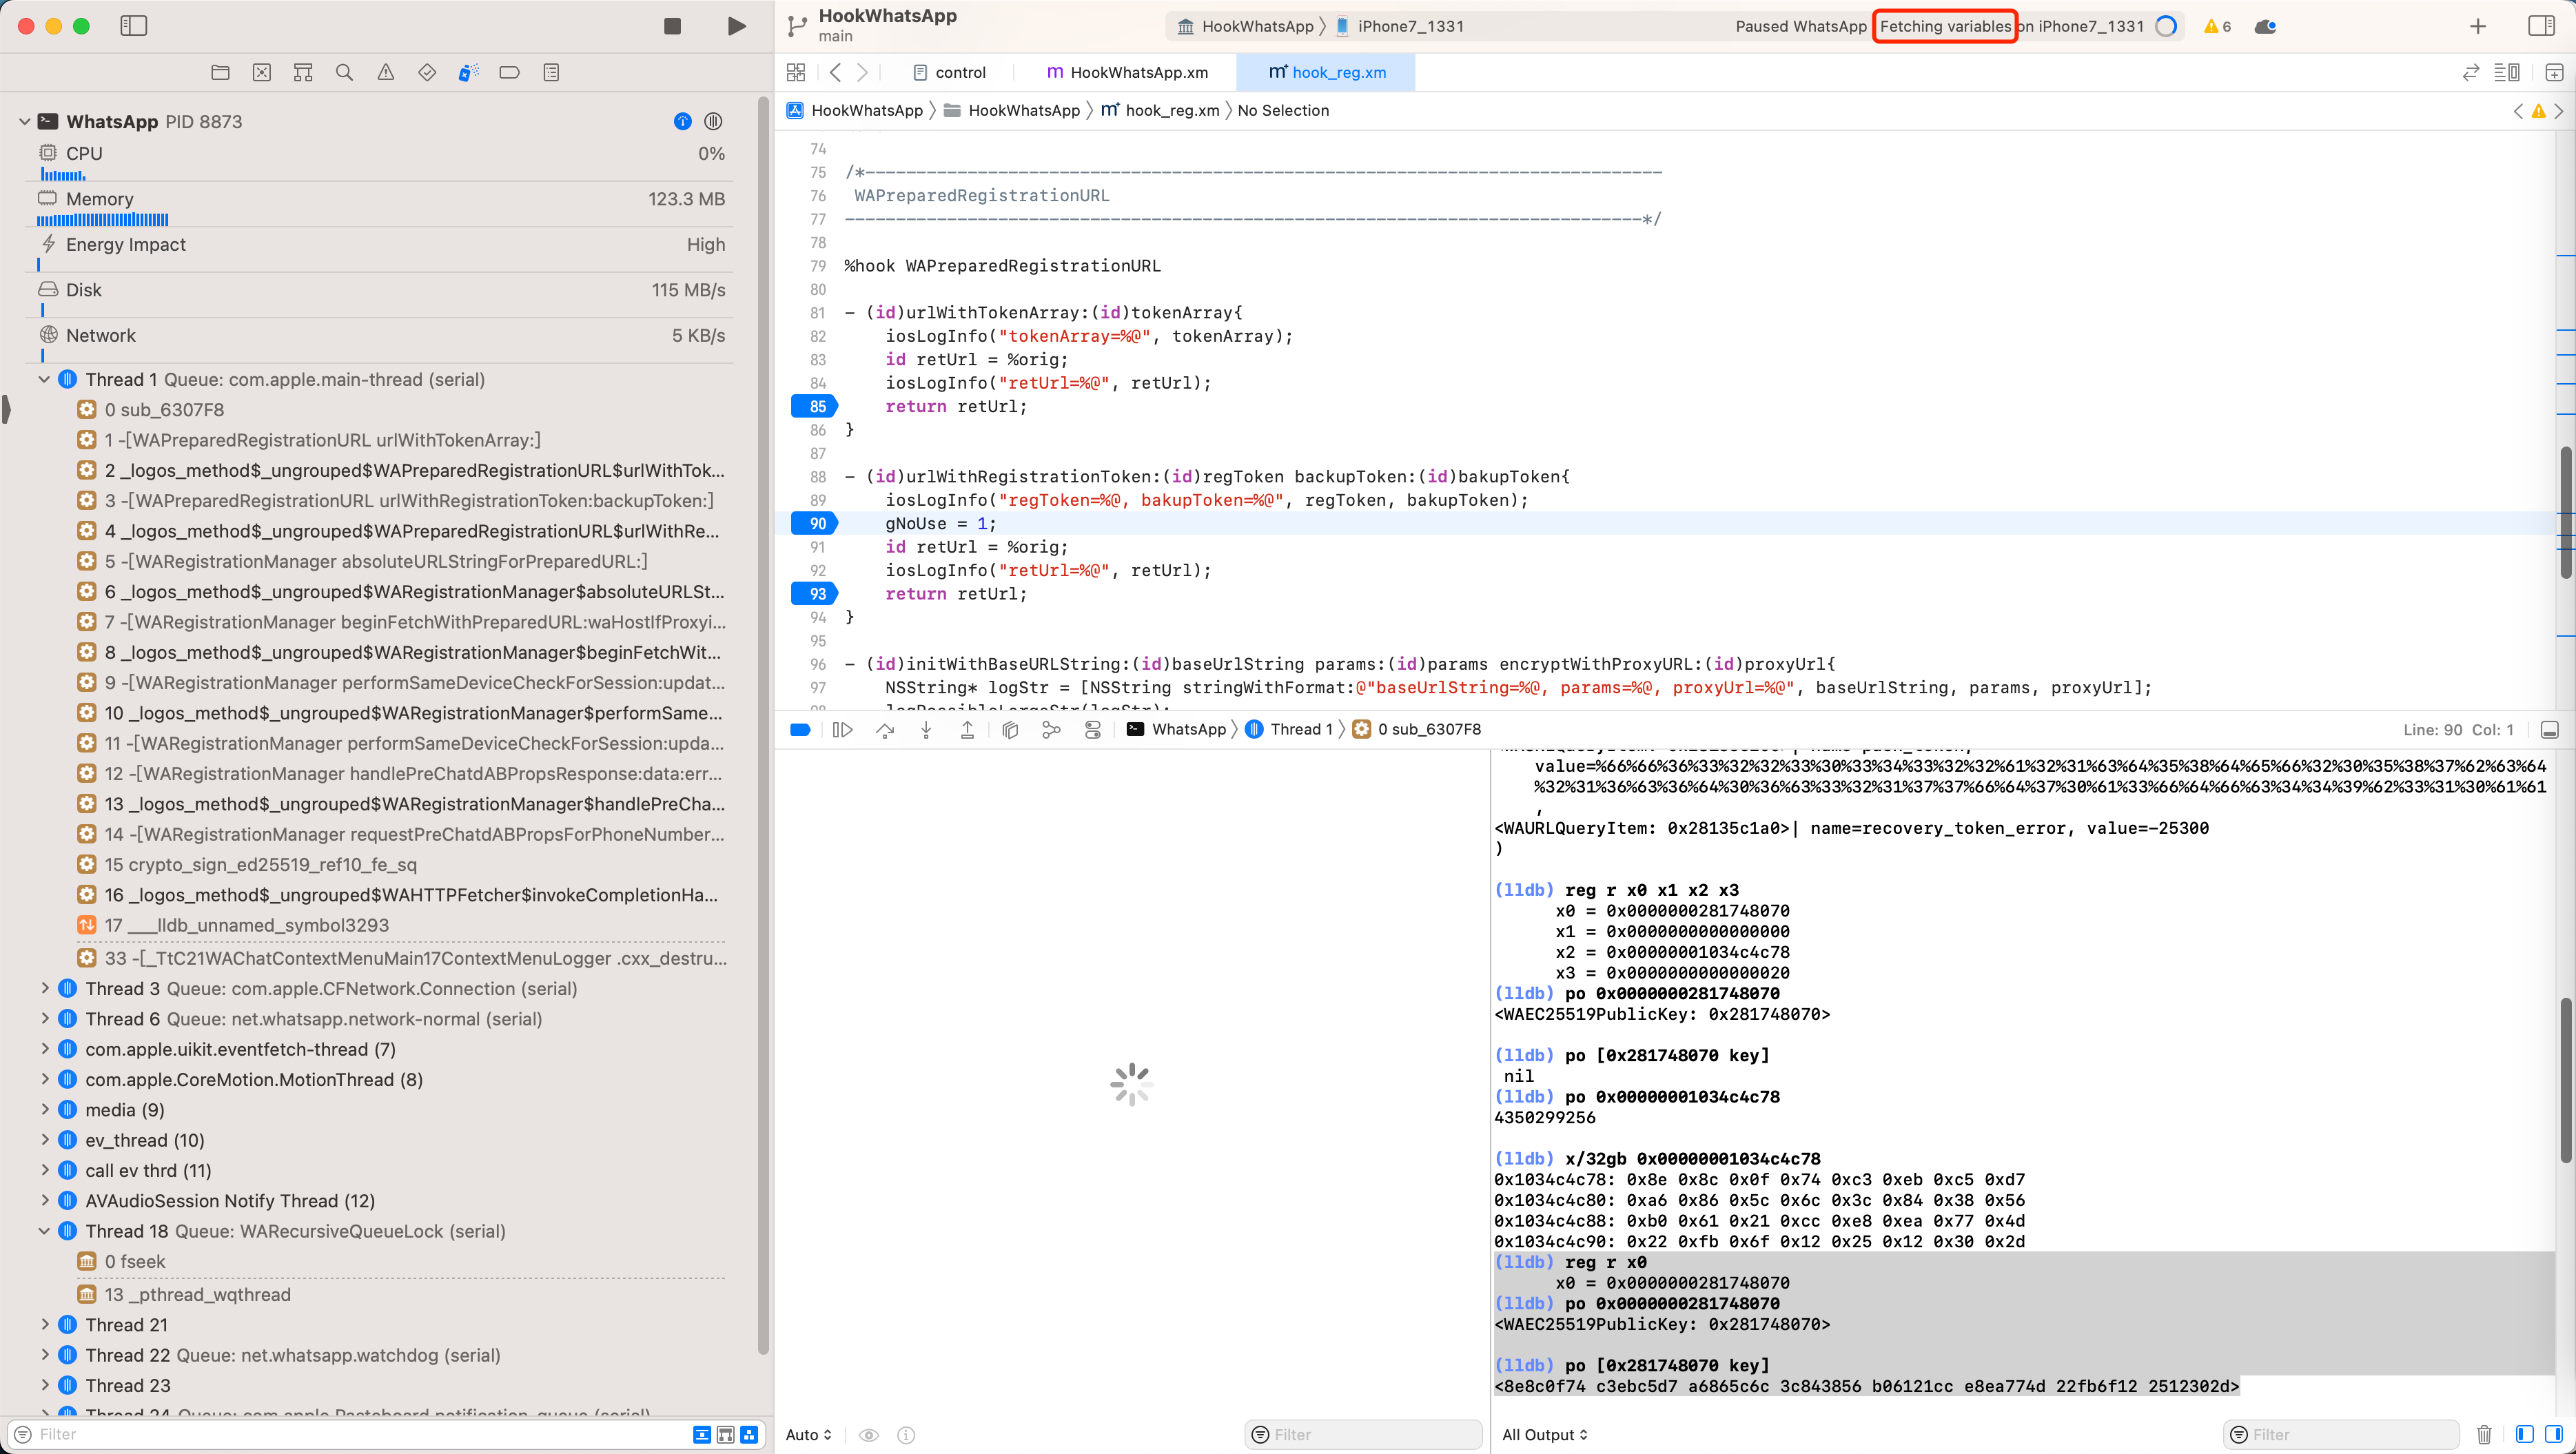Image resolution: width=2576 pixels, height=1454 pixels.
Task: Open the Report navigator list icon
Action: (x=551, y=72)
